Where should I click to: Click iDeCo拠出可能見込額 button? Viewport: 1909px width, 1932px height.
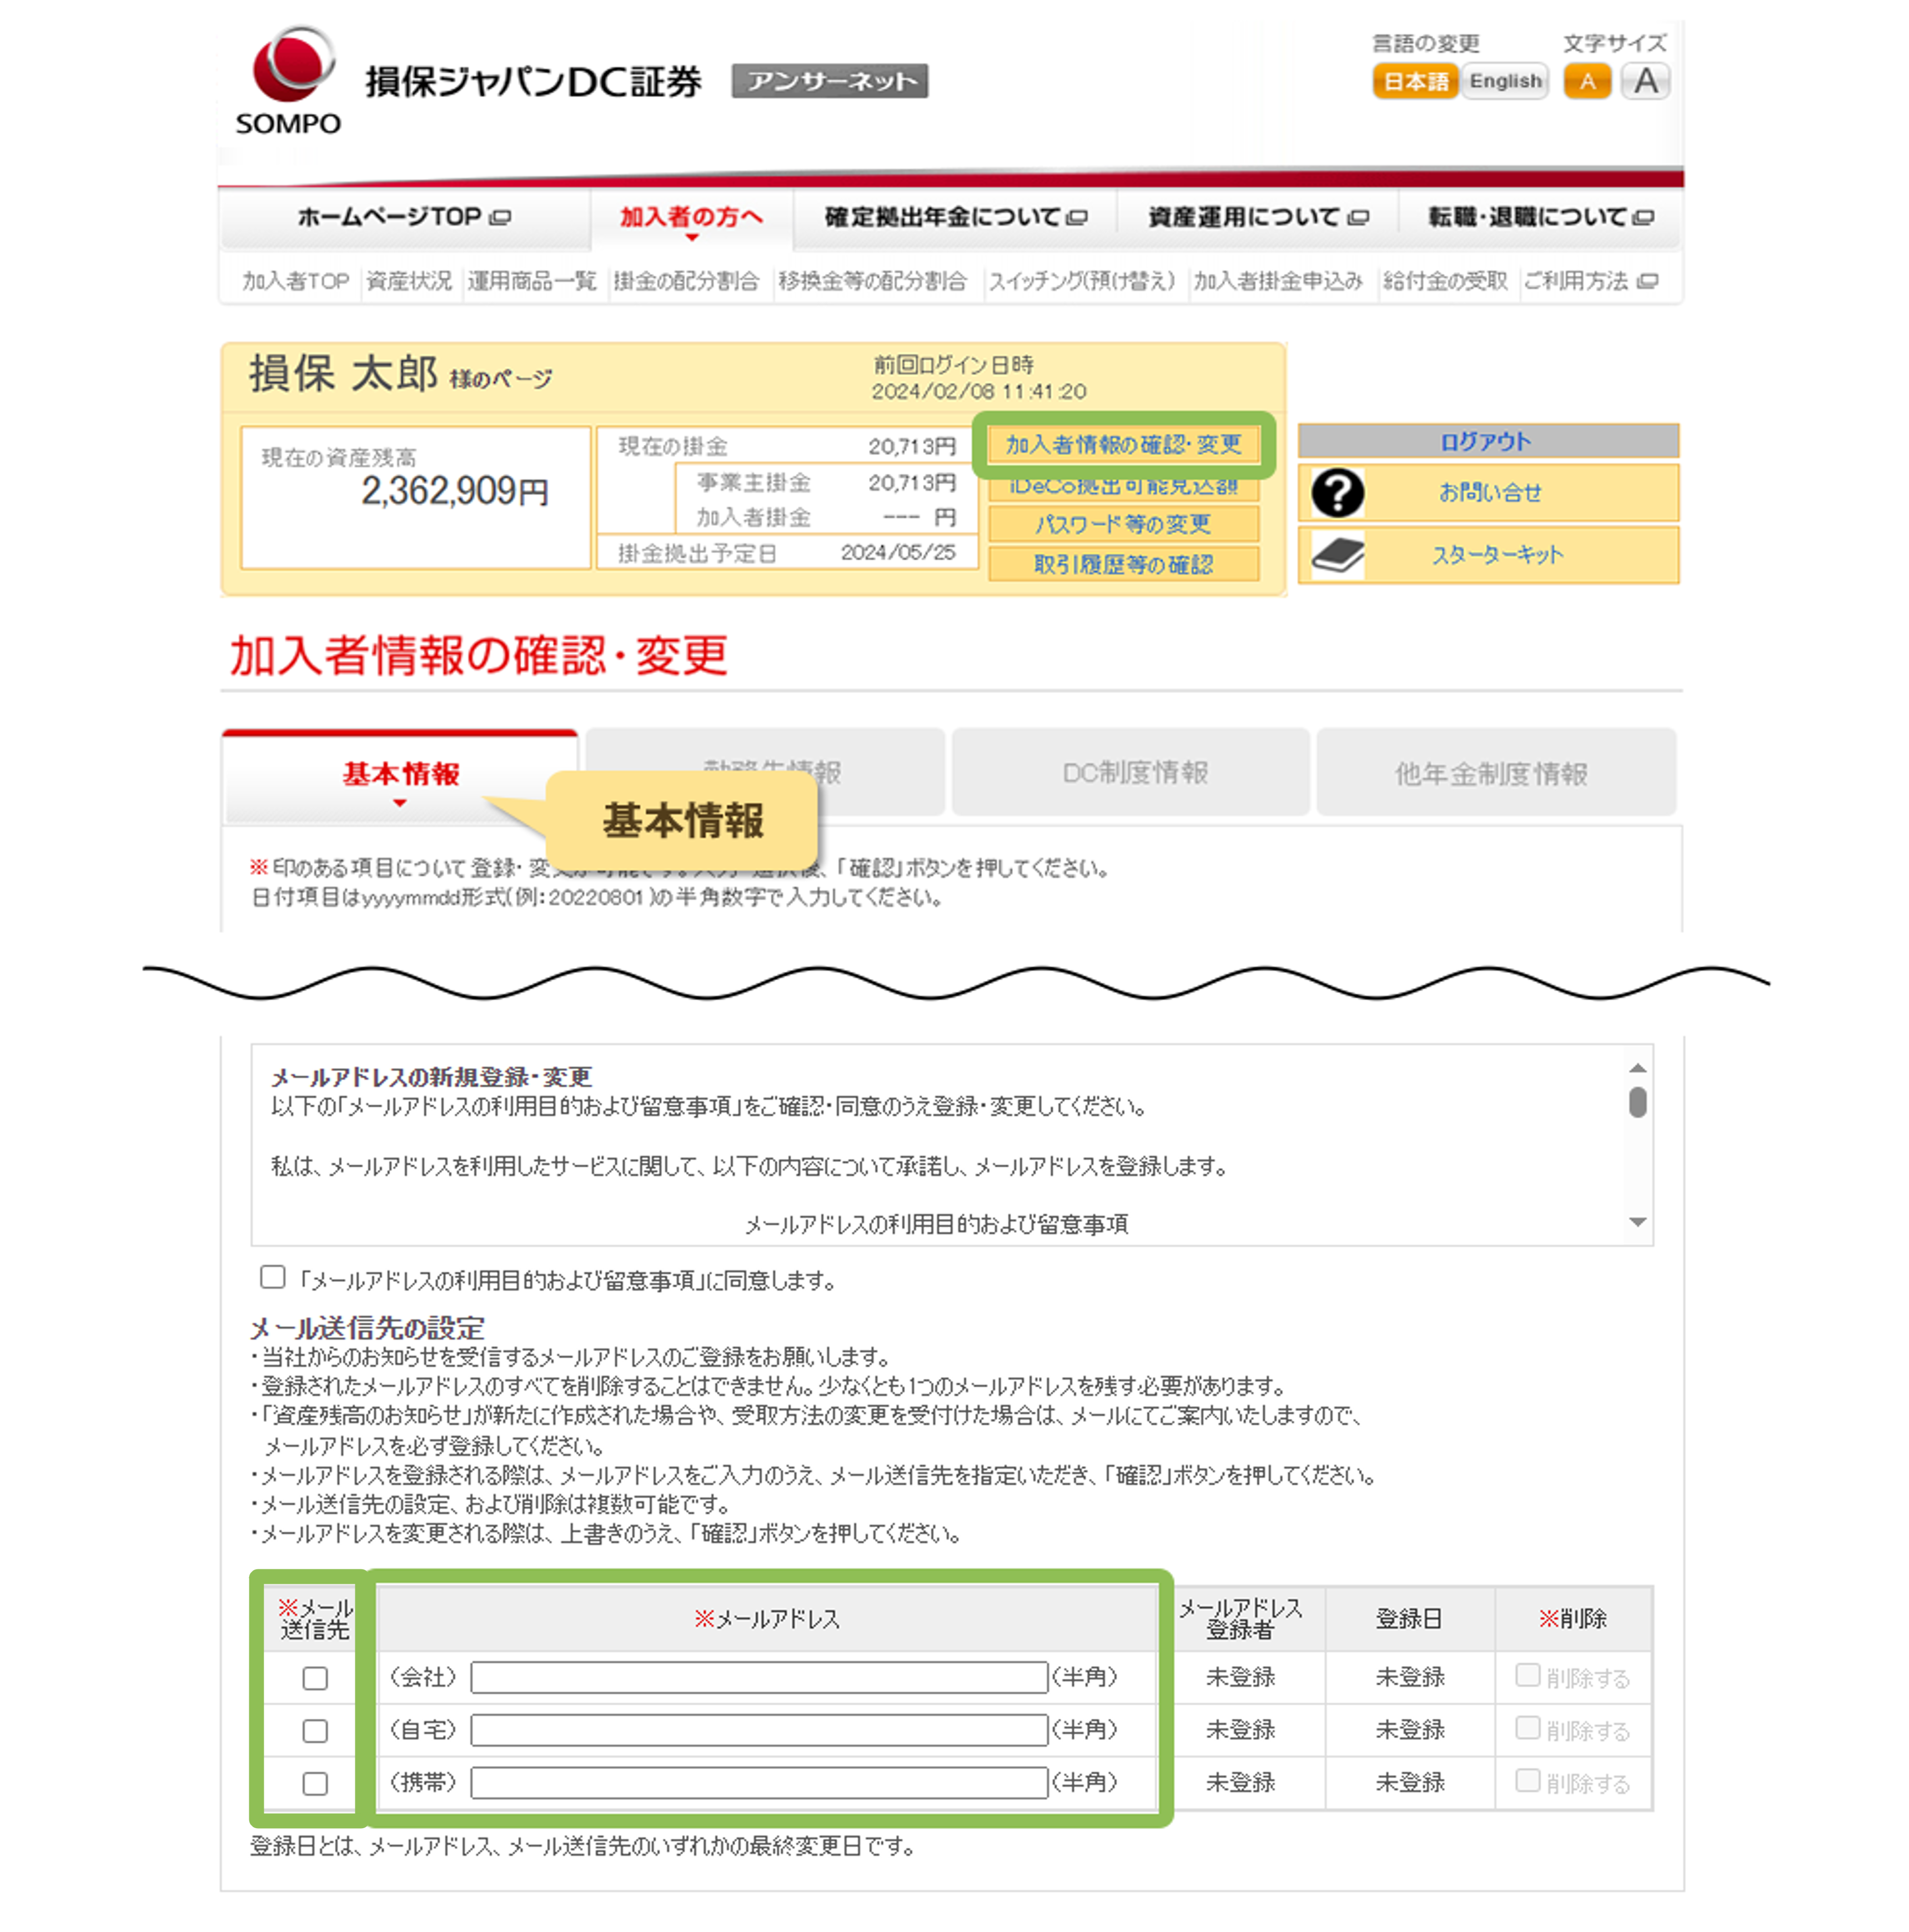click(x=1123, y=487)
